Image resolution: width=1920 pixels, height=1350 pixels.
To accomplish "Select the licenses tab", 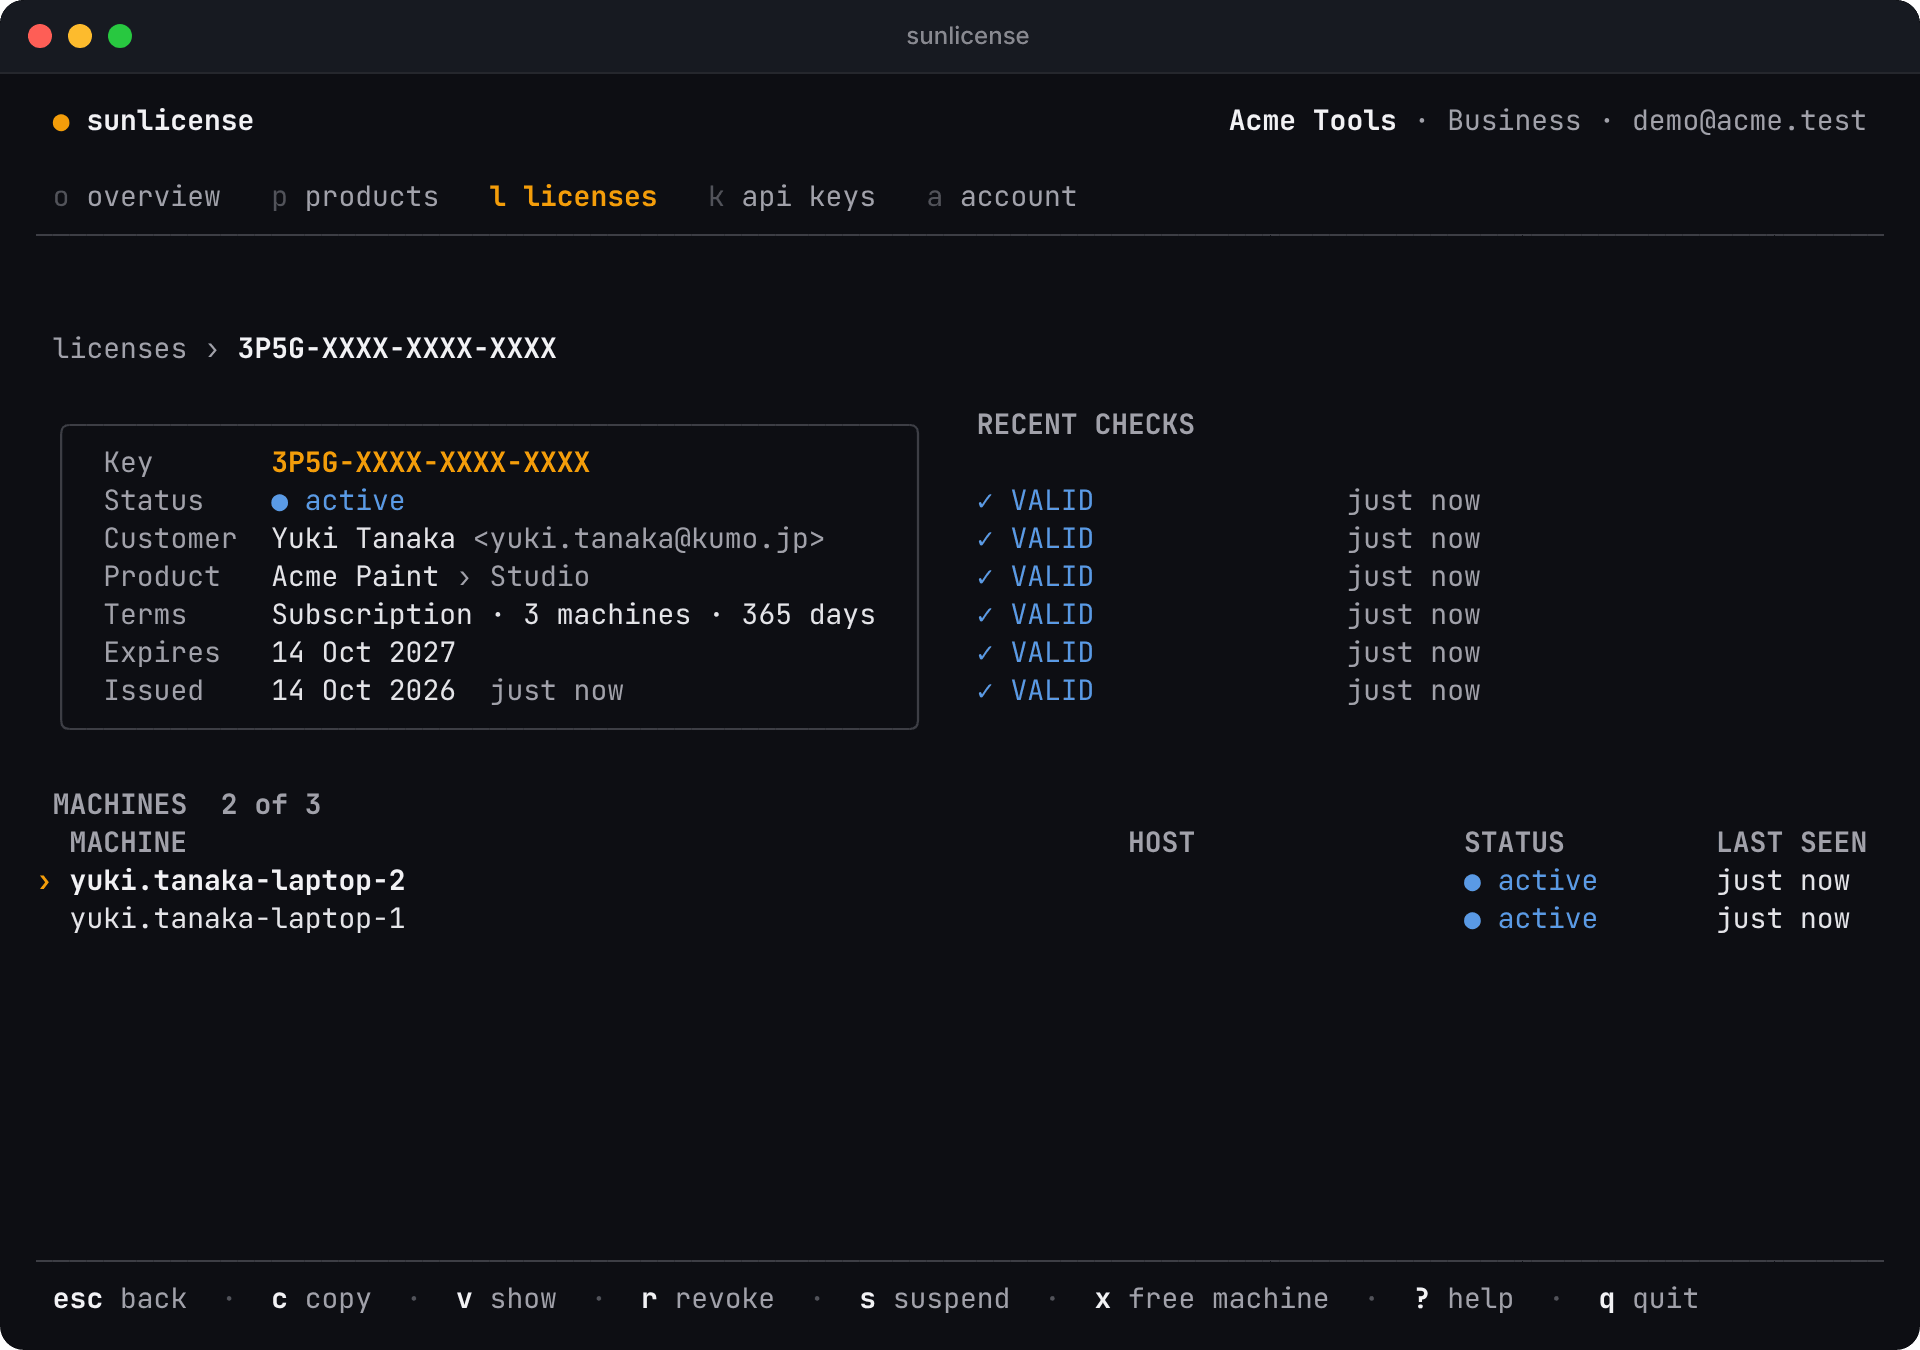I will click(573, 197).
